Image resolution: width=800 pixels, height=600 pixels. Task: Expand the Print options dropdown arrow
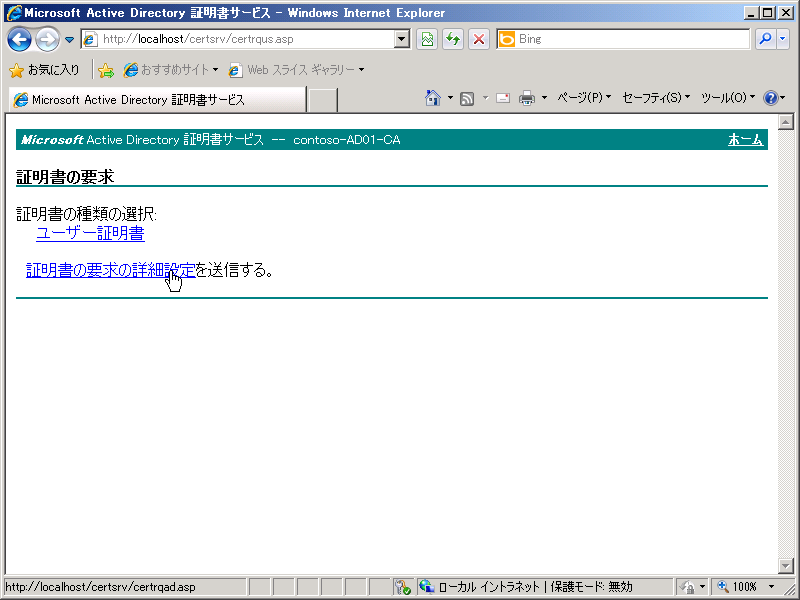pyautogui.click(x=544, y=97)
